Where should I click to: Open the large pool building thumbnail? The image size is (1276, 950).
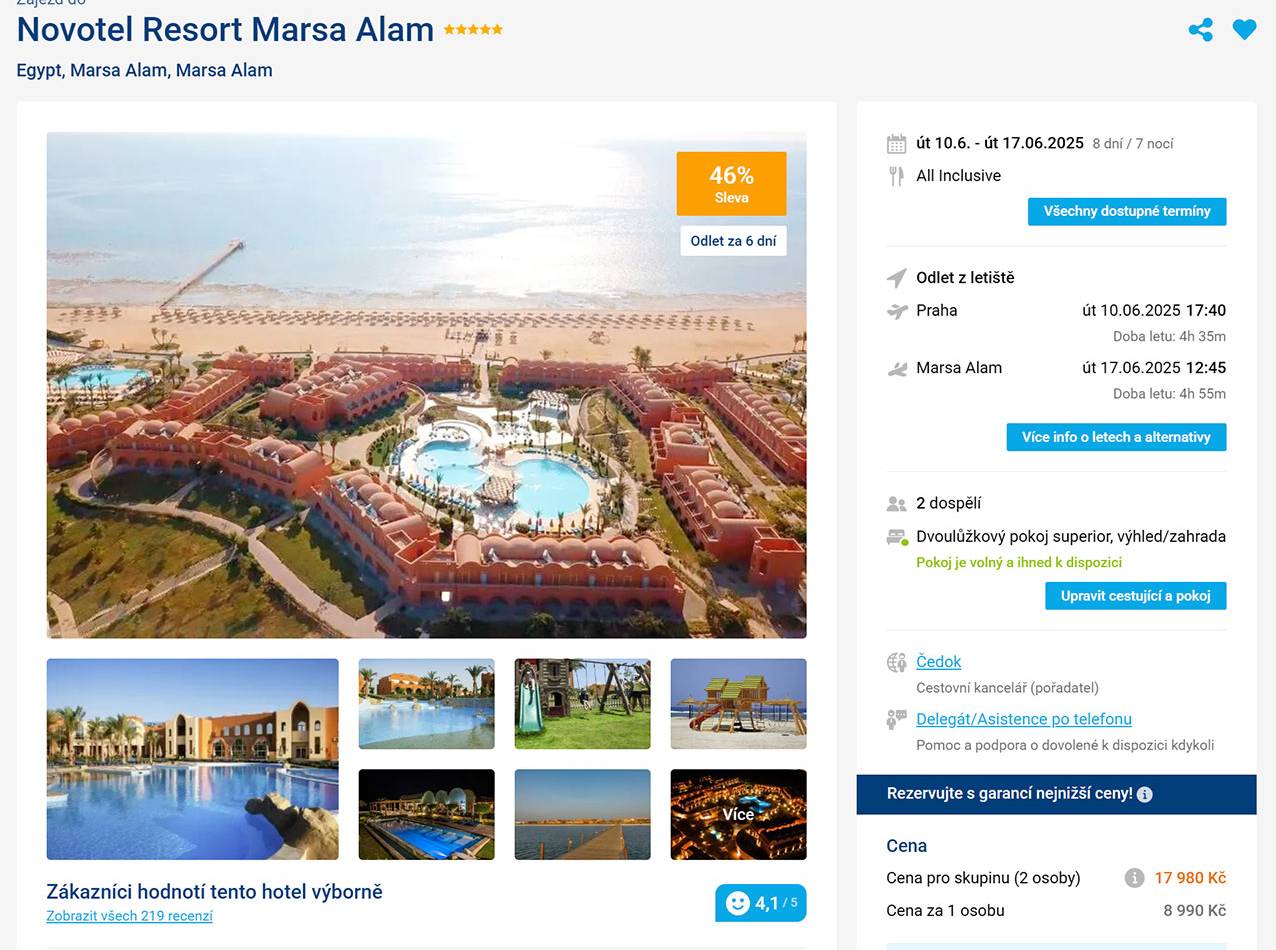click(192, 759)
